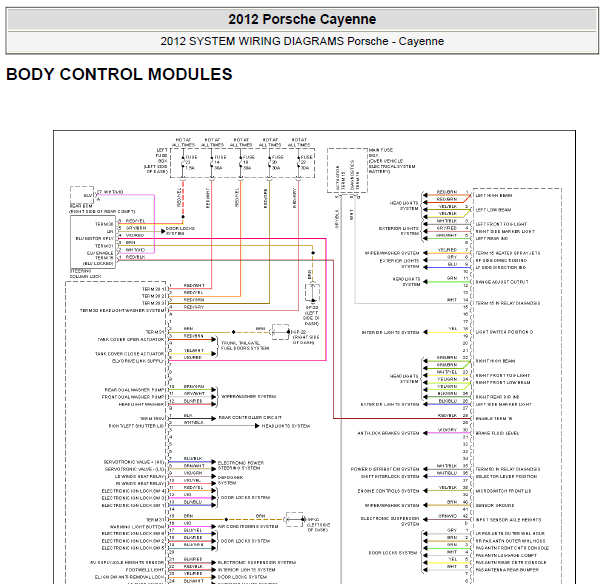Click the 'MICROSWITCH FRONT LID' label
The height and width of the screenshot is (584, 602).
pyautogui.click(x=504, y=491)
